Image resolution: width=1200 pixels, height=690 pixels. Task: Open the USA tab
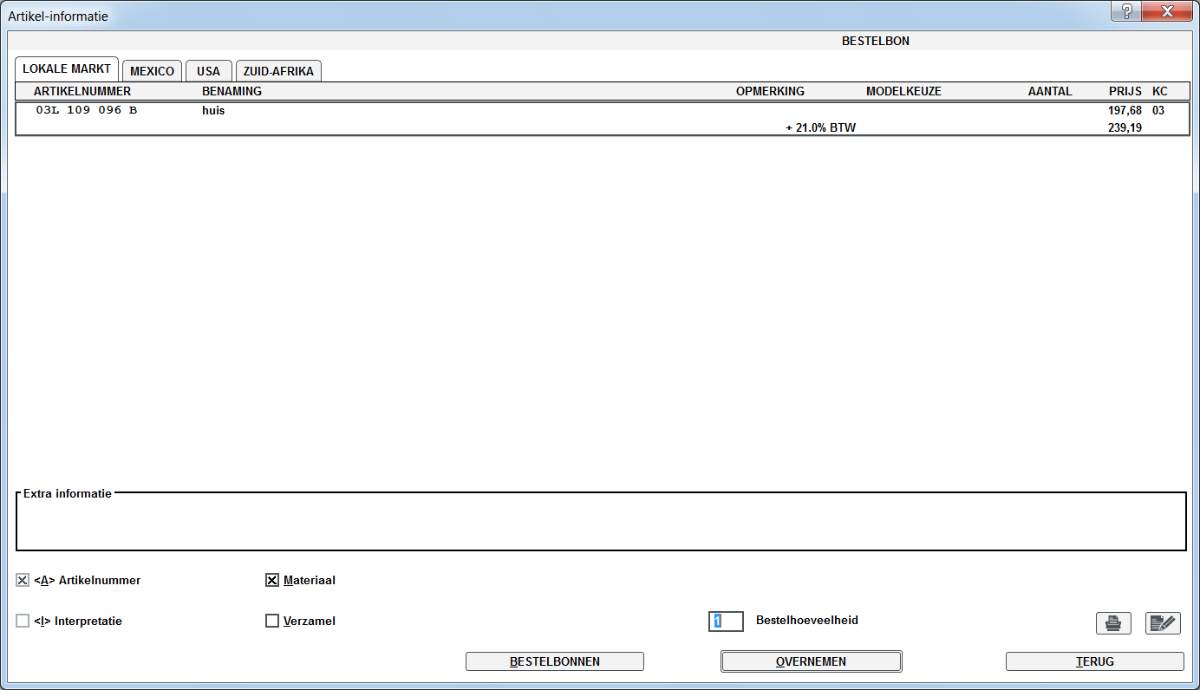[208, 71]
